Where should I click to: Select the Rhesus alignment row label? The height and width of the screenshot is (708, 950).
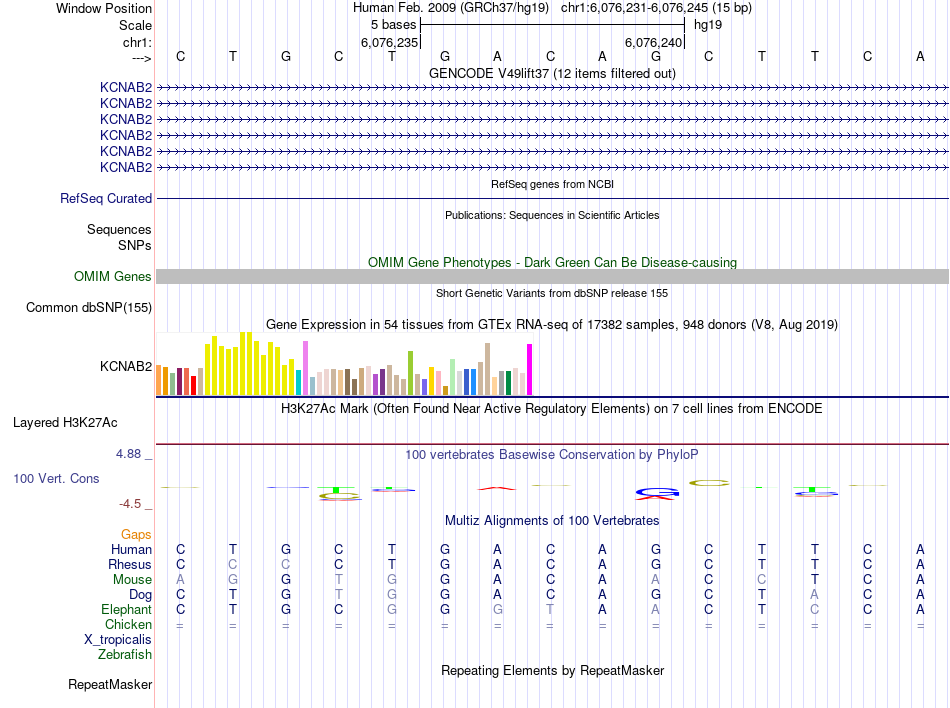point(130,564)
